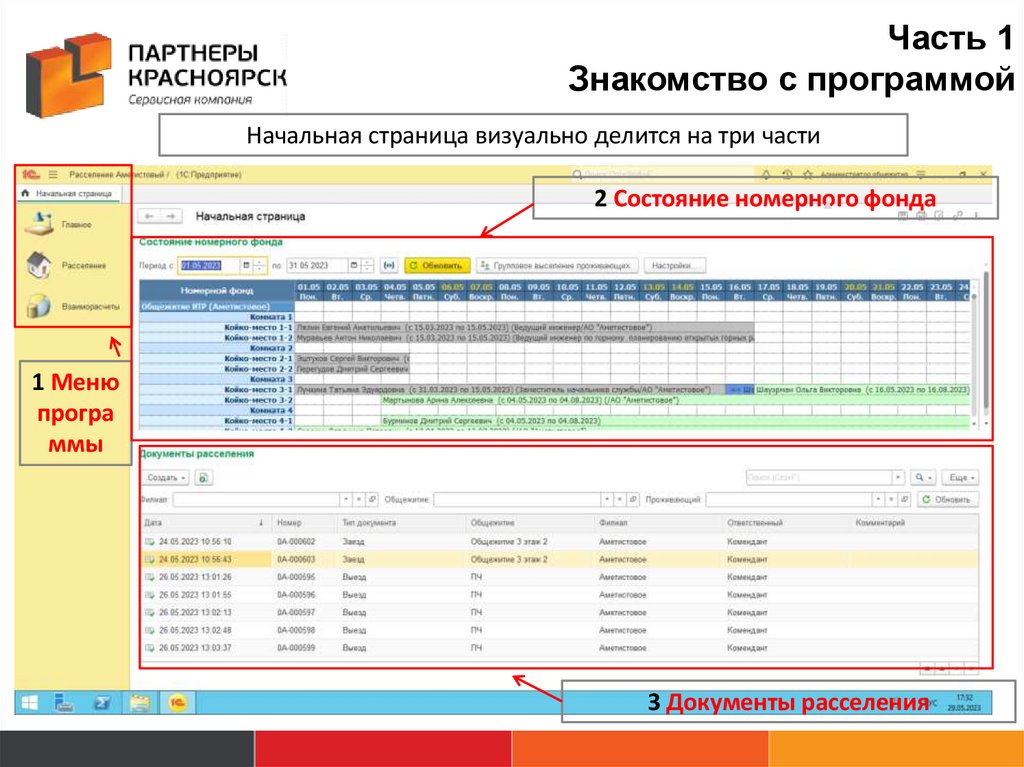Open the Взаиморасчеты section icon

(39, 306)
